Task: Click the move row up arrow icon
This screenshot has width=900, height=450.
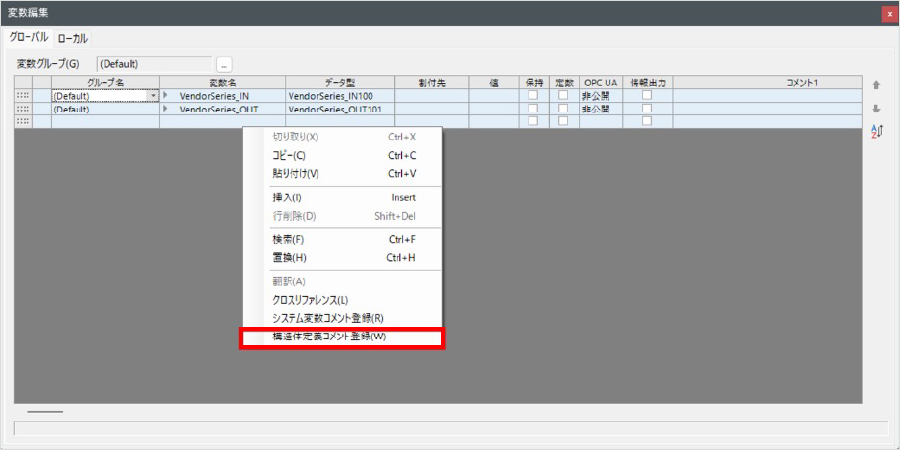Action: tap(876, 86)
